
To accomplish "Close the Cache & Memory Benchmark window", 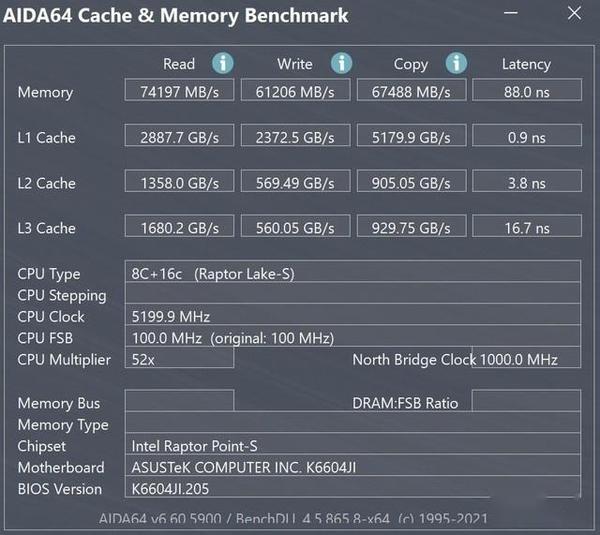I will 574,15.
